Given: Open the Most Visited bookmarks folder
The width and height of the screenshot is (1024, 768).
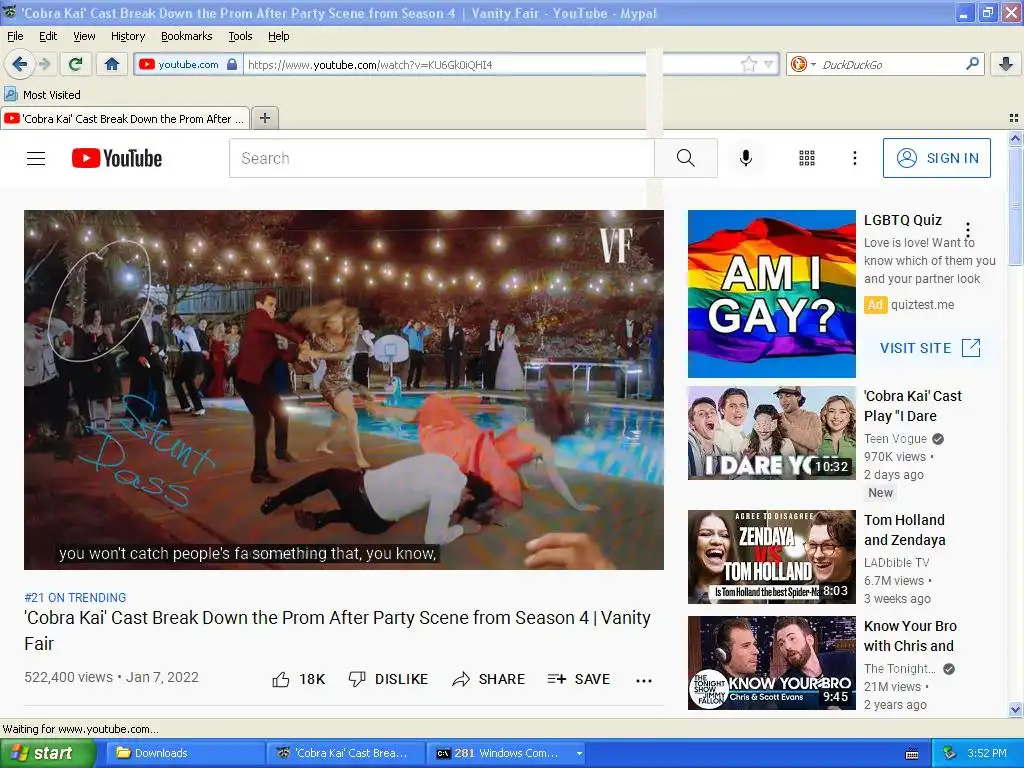Looking at the screenshot, I should coord(42,95).
